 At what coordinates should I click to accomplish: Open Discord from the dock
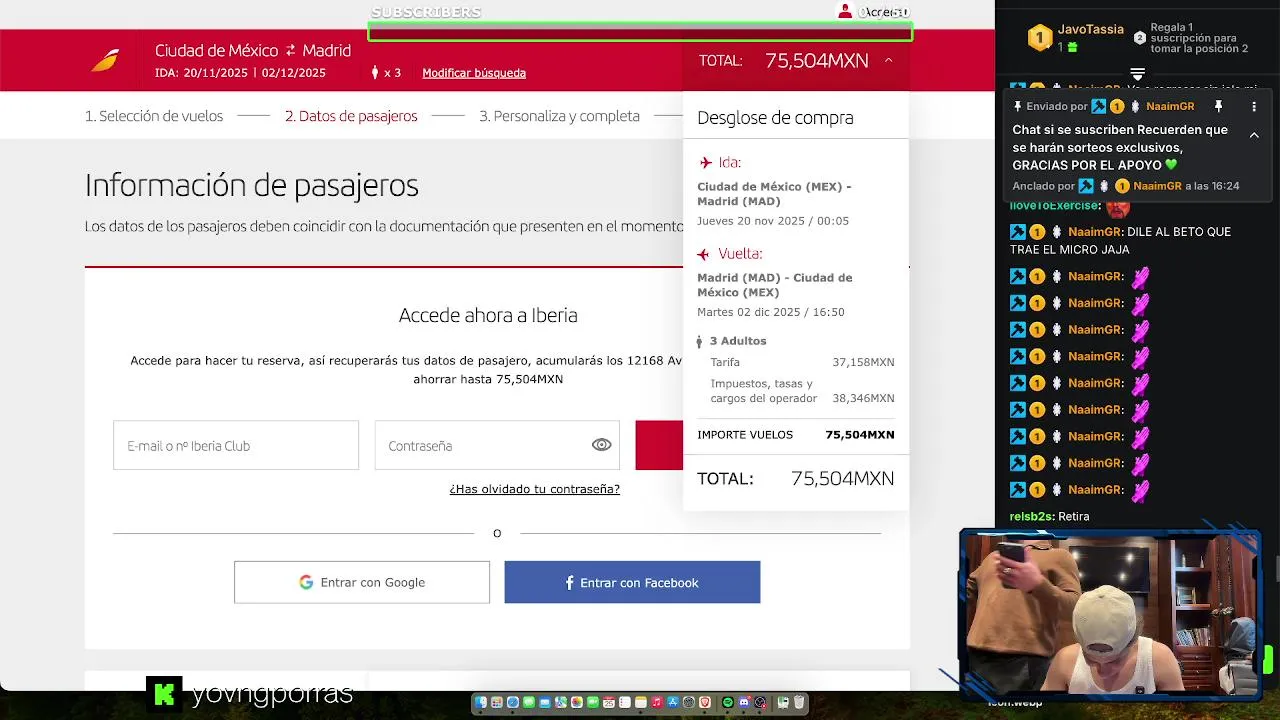(744, 702)
